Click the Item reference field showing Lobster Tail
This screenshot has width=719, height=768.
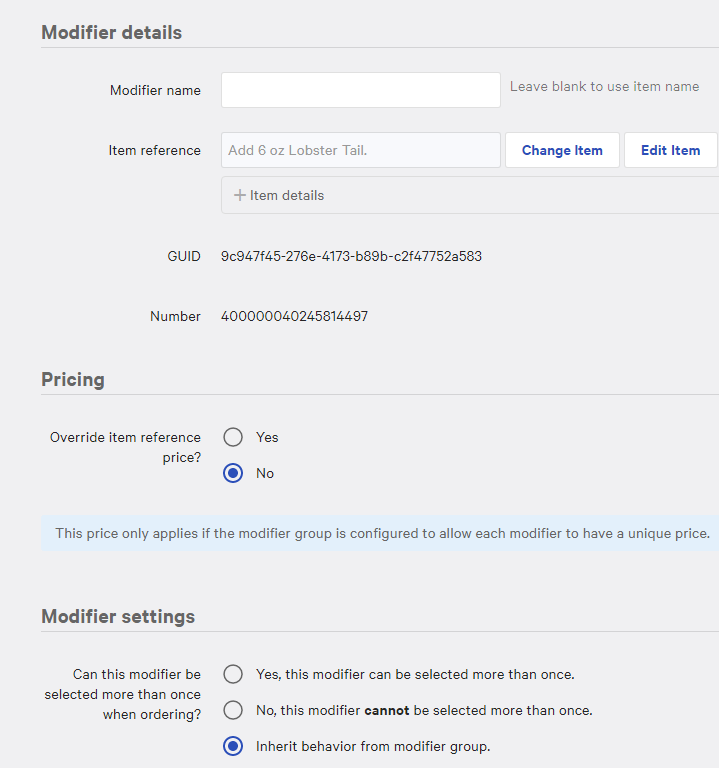pos(360,150)
